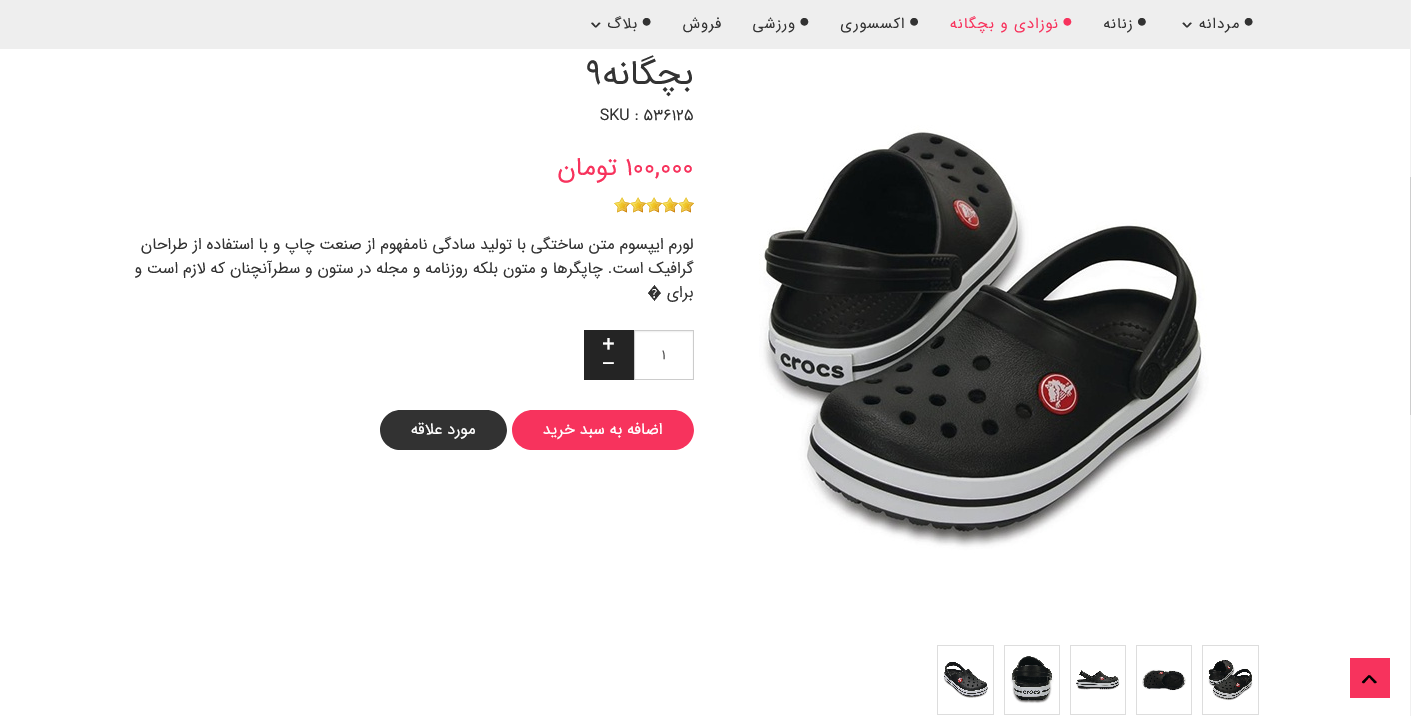Select the back-view crocs thumbnail
The image size is (1411, 716).
pos(1032,680)
